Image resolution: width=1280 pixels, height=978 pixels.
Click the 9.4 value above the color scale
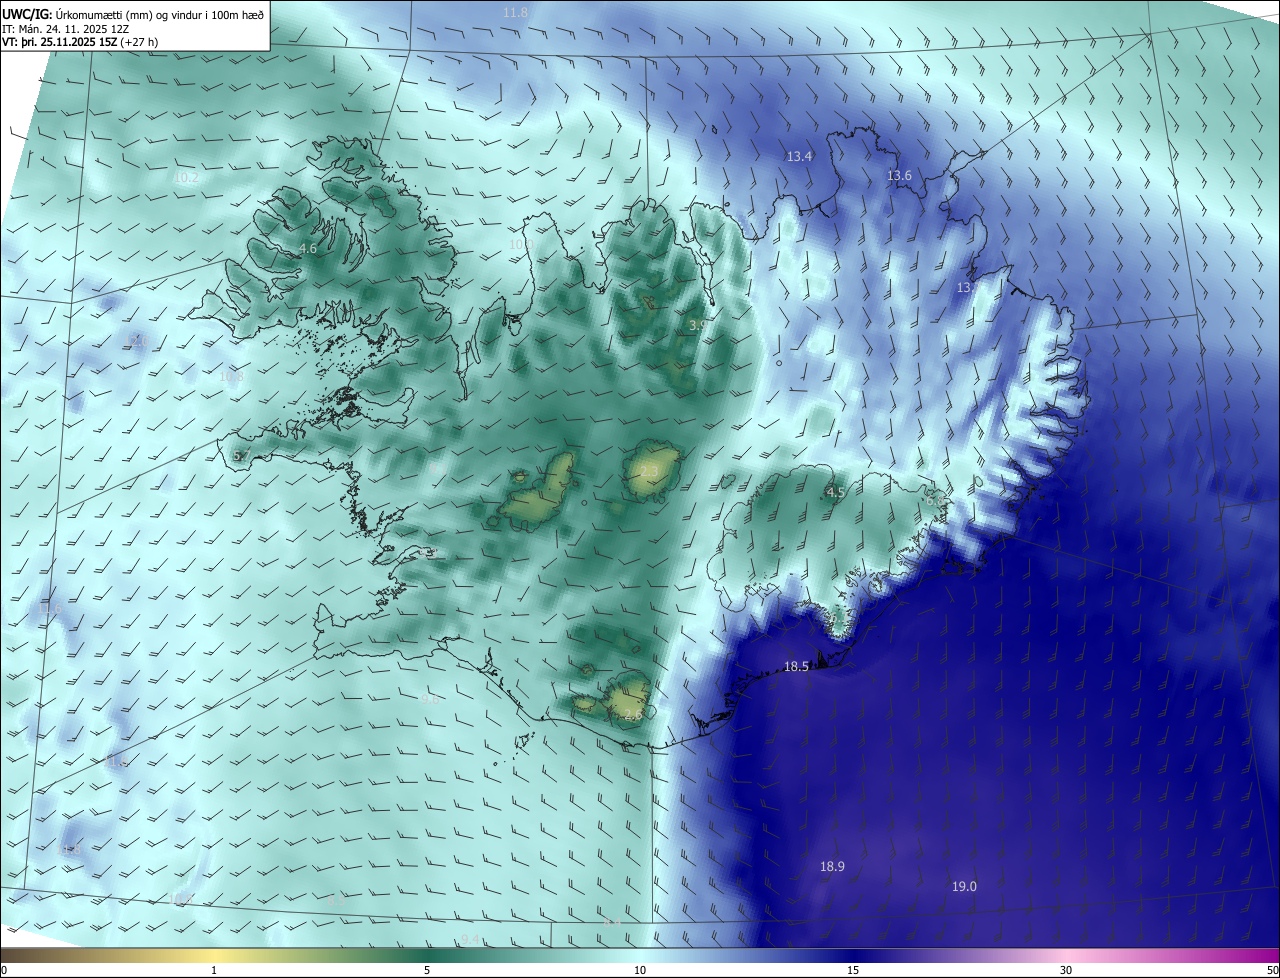point(470,939)
